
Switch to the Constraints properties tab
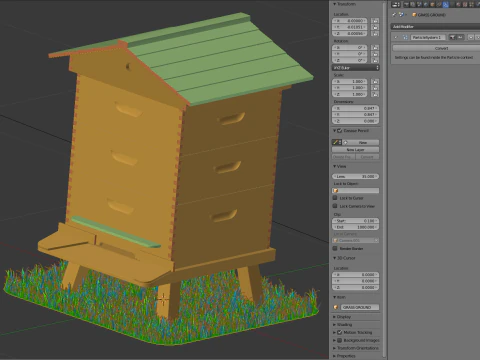pyautogui.click(x=439, y=5)
